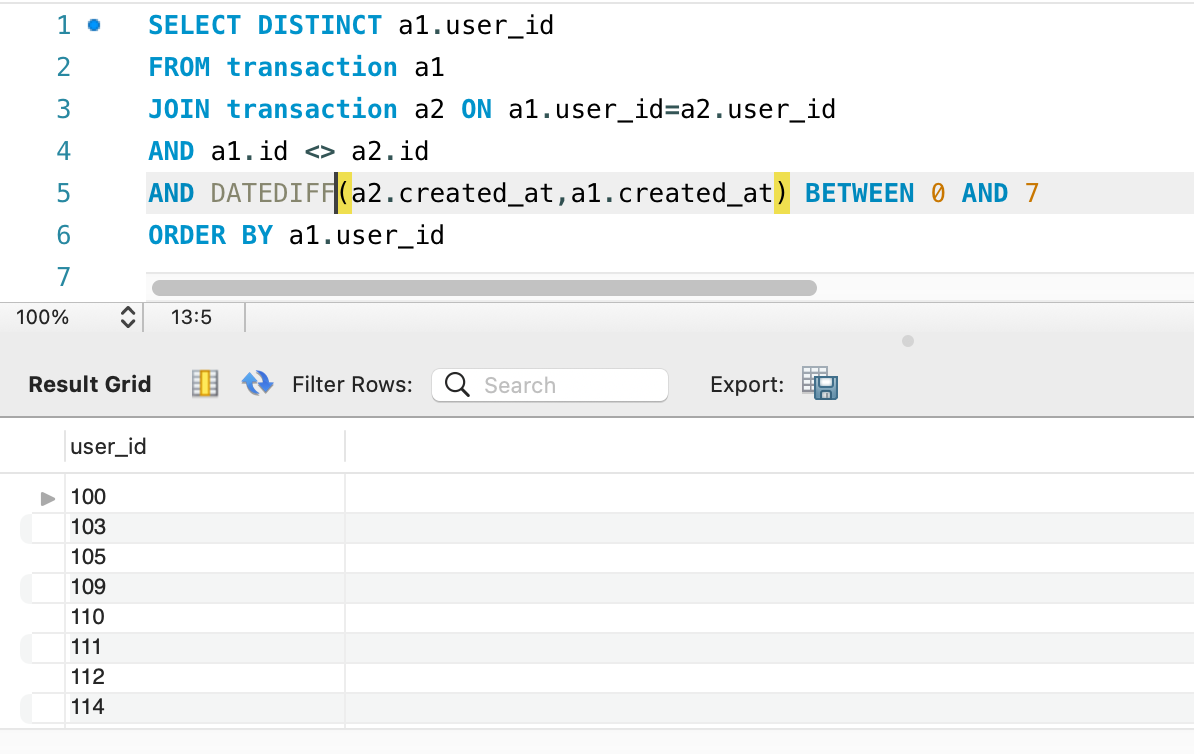
Task: Click the Export recordset save icon
Action: click(x=820, y=384)
